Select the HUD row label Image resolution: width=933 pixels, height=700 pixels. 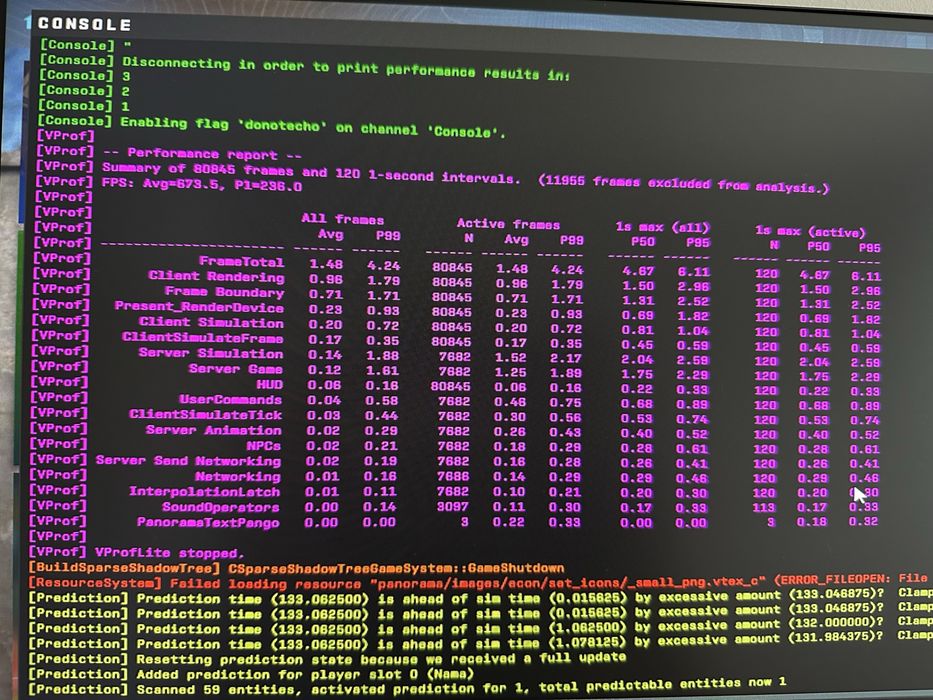(x=269, y=385)
